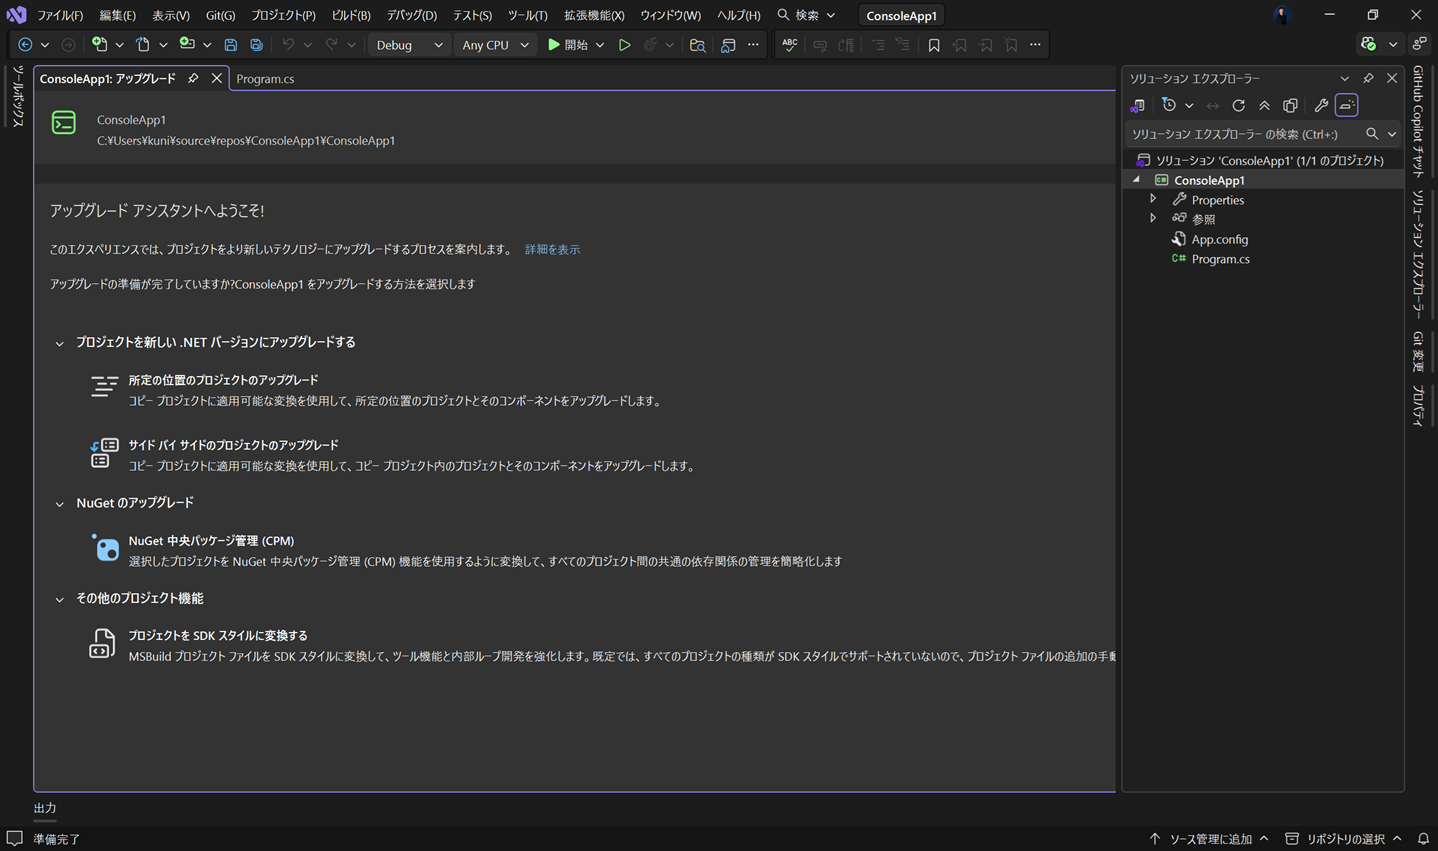Pin the ConsoleApp1 アップグレード tab
The height and width of the screenshot is (851, 1438).
point(192,77)
